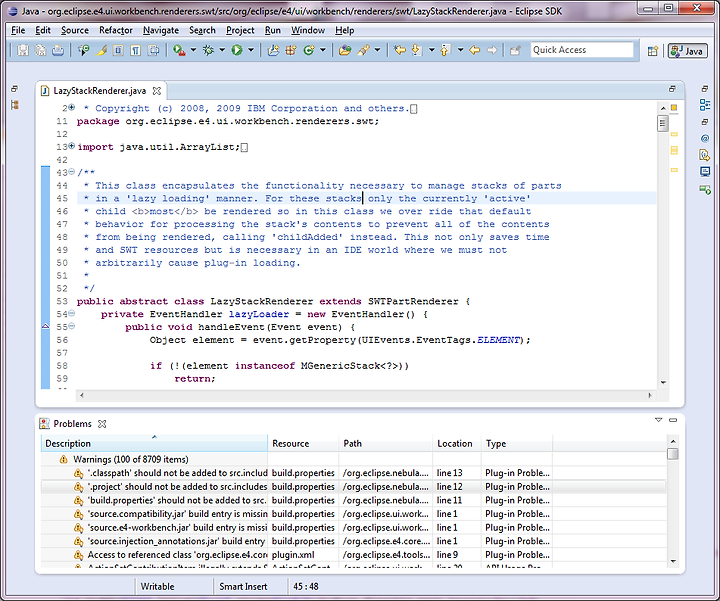Close the Problems view
The height and width of the screenshot is (601, 720).
[x=102, y=424]
